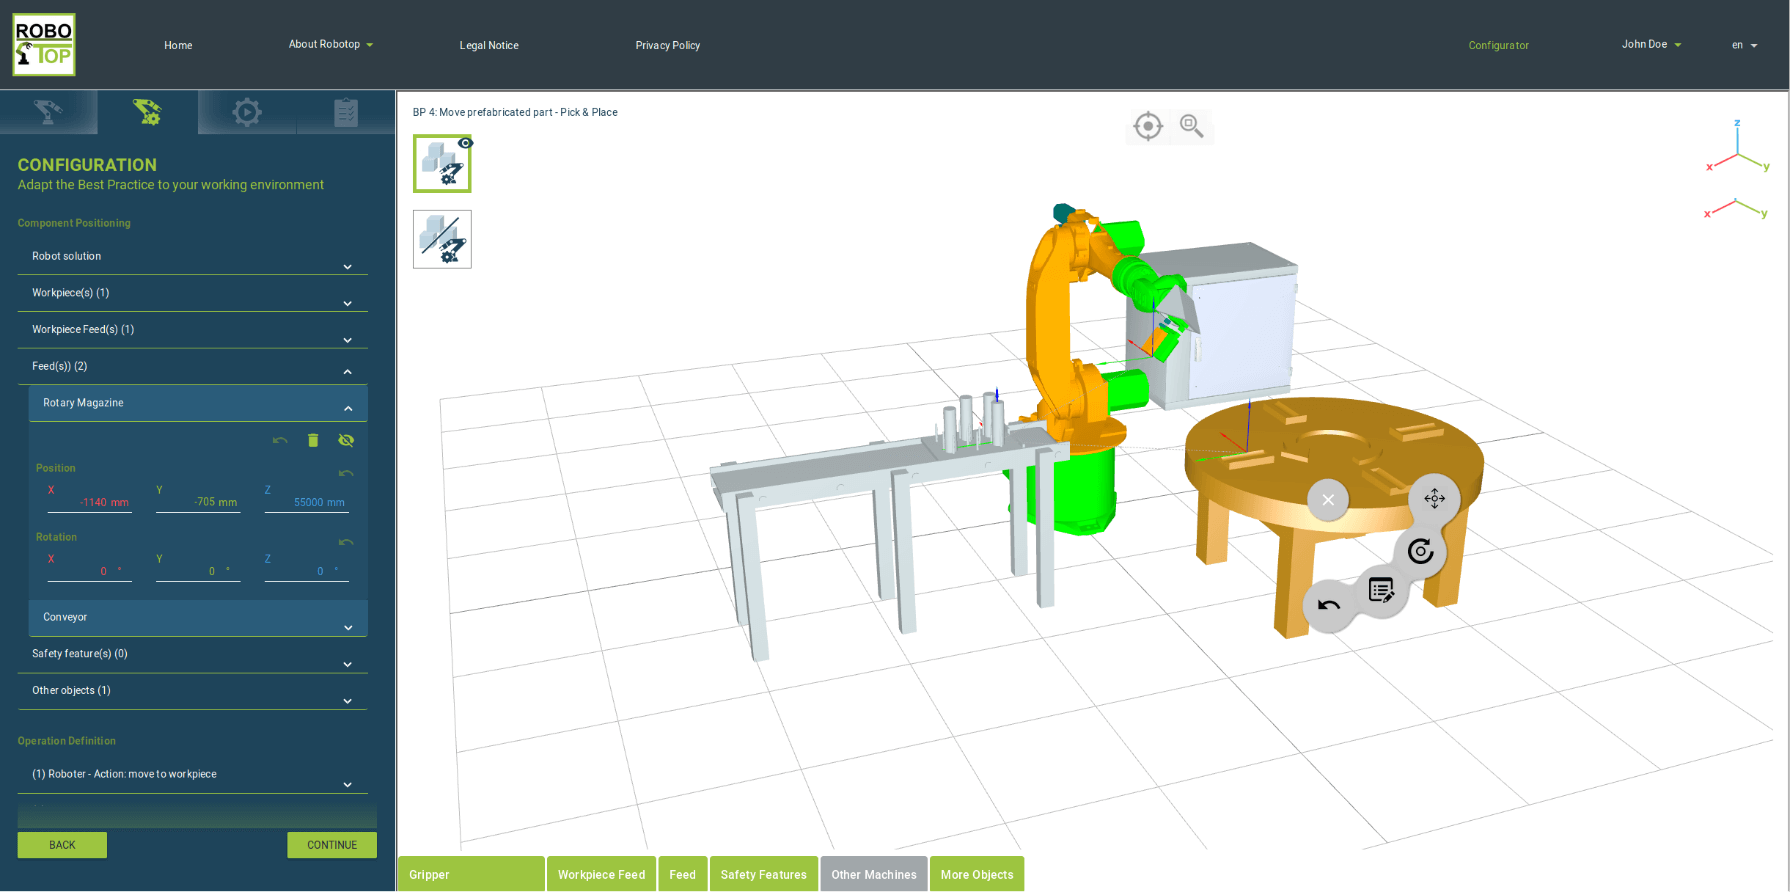Open the robot selection step icon tab

click(x=48, y=112)
